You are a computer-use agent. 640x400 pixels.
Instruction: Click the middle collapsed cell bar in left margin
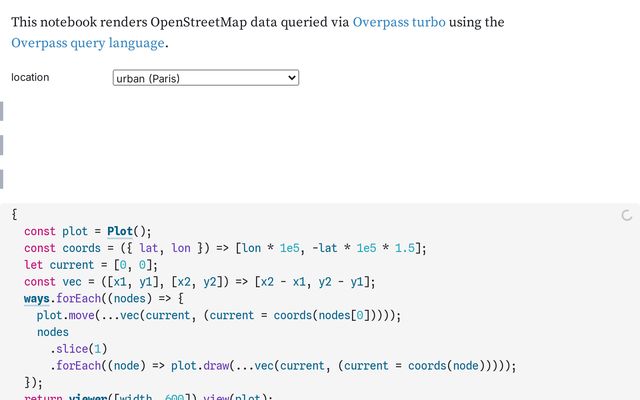pos(2,145)
